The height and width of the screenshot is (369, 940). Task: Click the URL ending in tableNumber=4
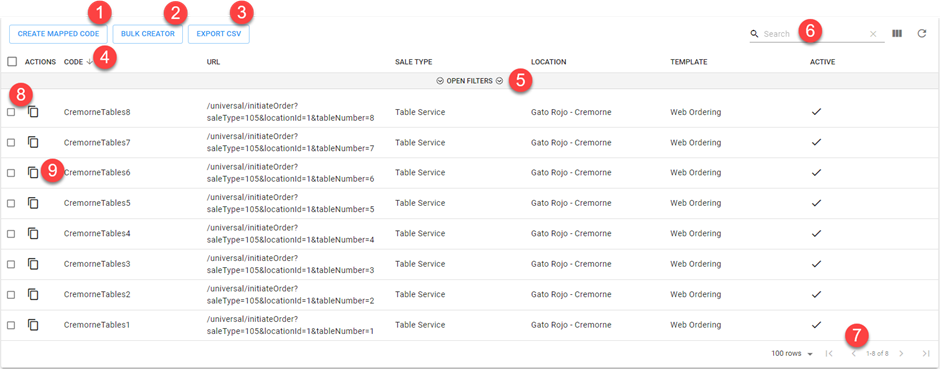290,234
